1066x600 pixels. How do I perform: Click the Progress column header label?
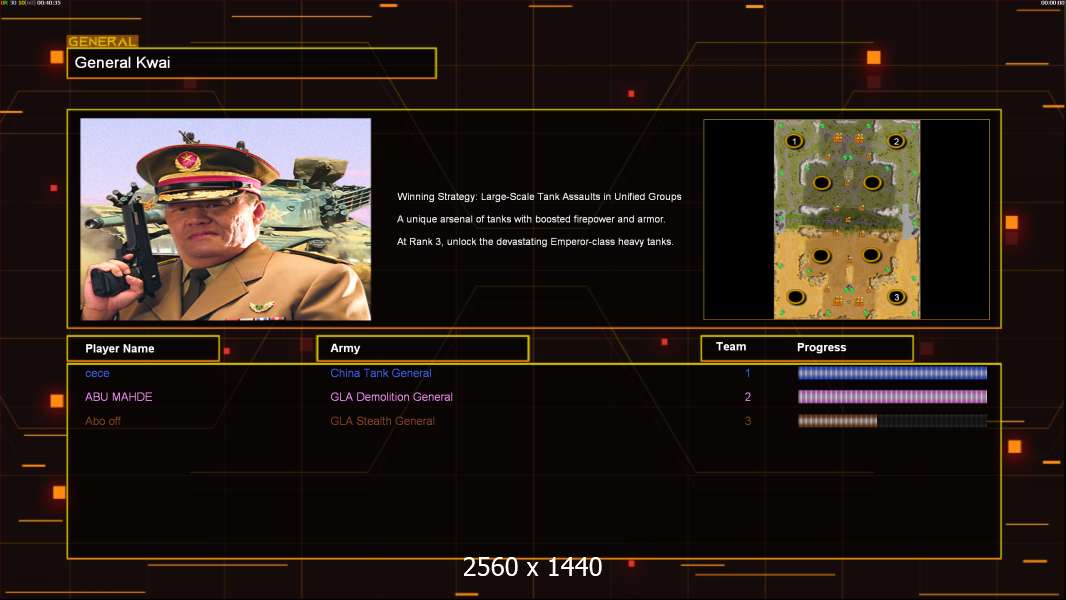click(x=821, y=347)
